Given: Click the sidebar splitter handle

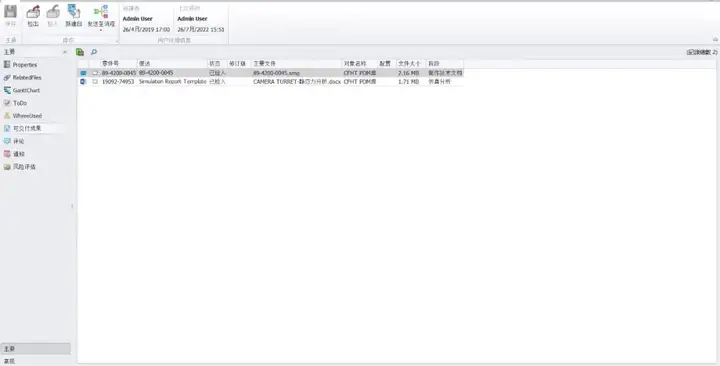Looking at the screenshot, I should click(x=72, y=206).
